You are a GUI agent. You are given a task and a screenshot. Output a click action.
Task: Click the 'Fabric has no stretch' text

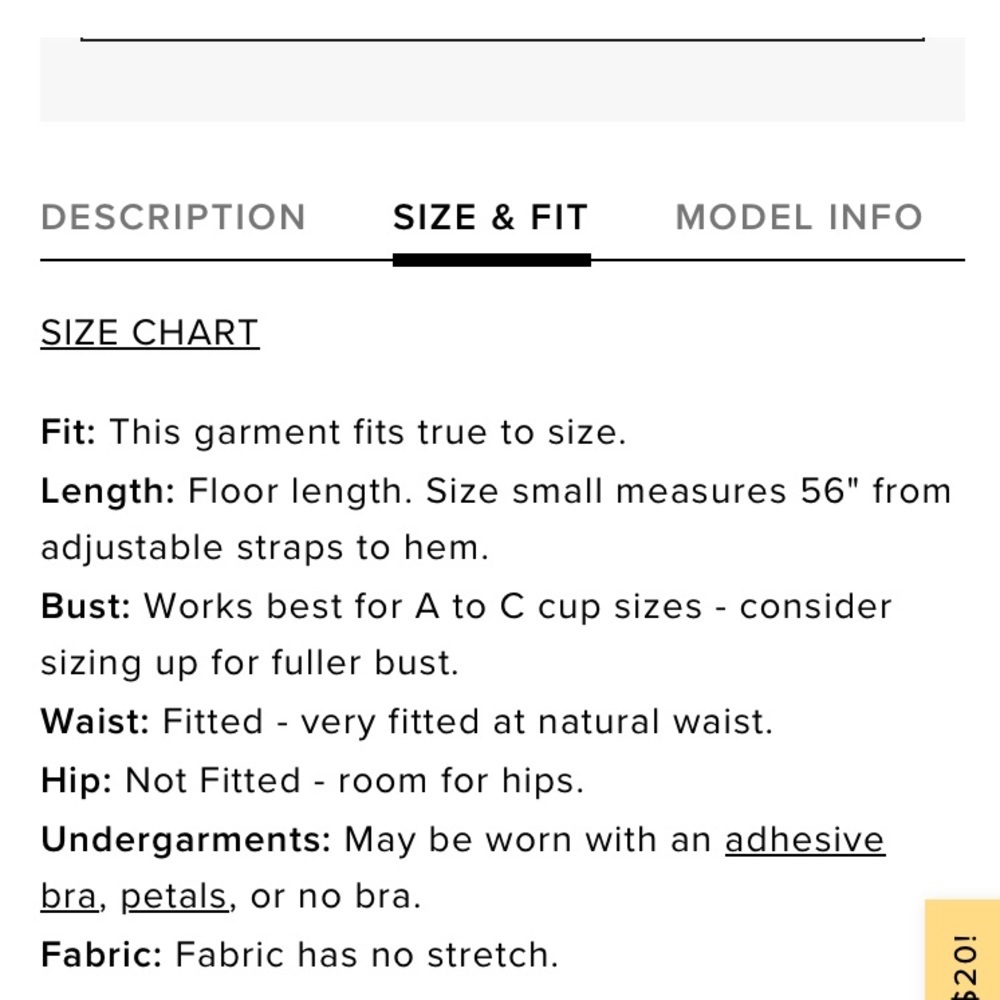pyautogui.click(x=366, y=955)
